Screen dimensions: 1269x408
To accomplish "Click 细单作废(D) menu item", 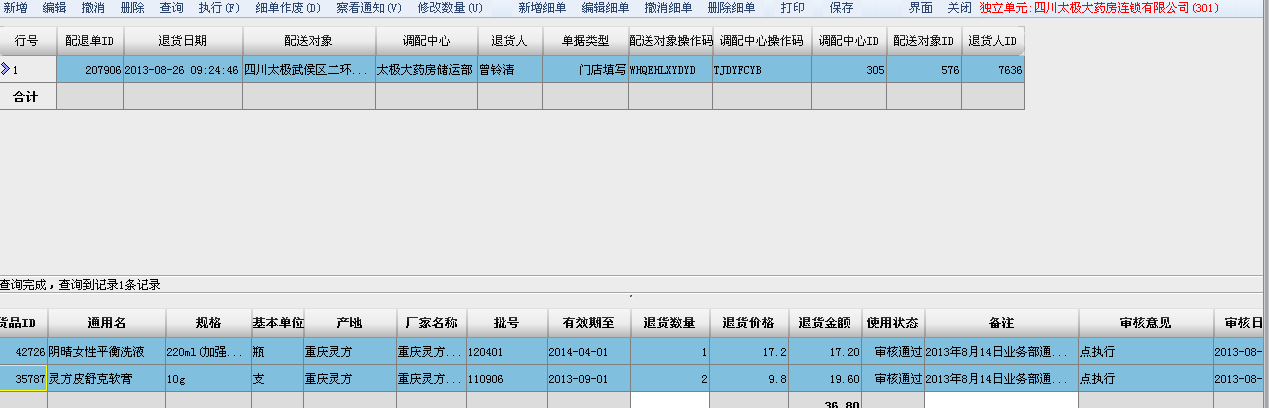I will [x=288, y=8].
